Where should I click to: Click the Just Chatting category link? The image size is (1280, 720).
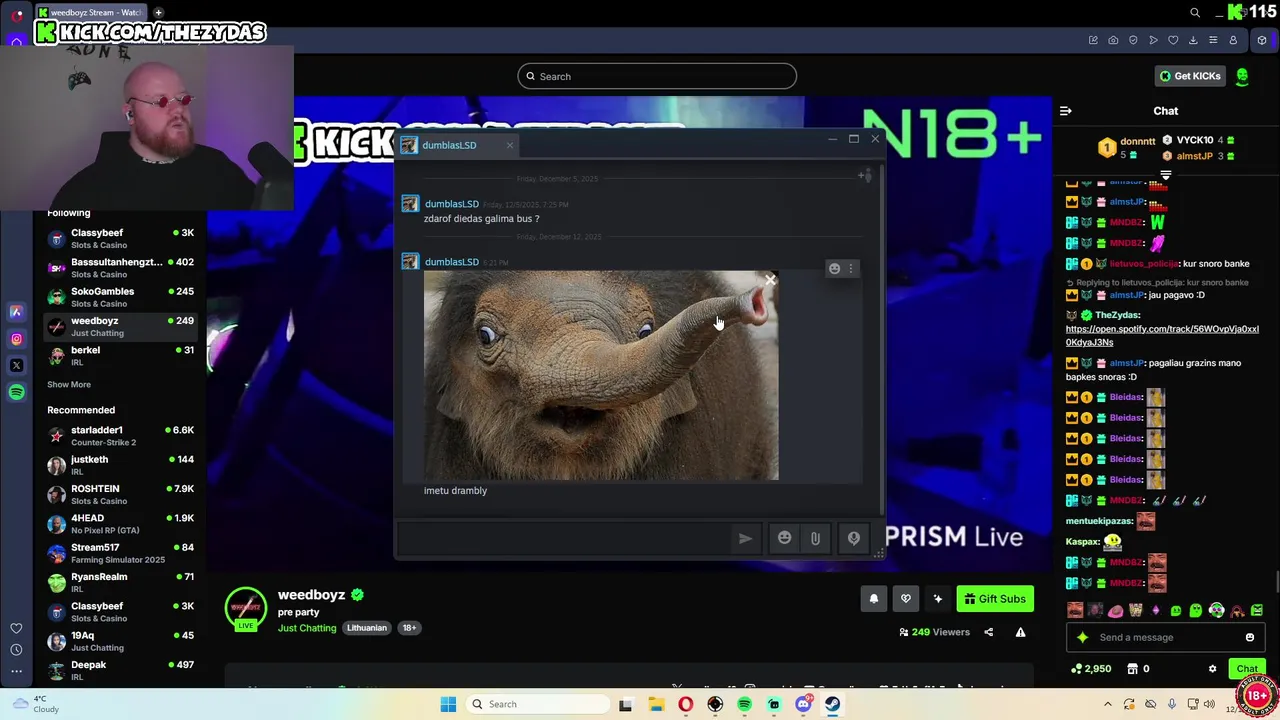(307, 628)
